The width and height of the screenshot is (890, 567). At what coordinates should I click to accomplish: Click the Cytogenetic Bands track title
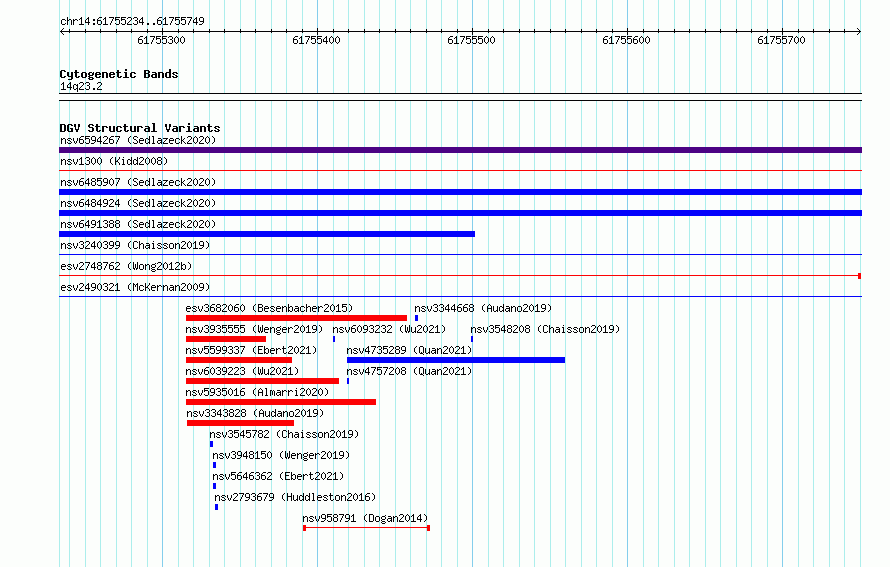[119, 74]
